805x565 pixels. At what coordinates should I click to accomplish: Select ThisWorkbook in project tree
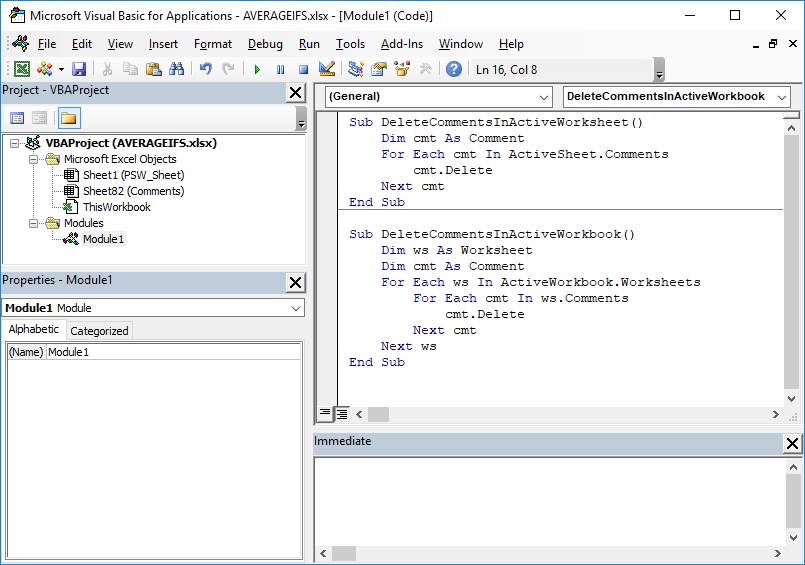tap(117, 207)
